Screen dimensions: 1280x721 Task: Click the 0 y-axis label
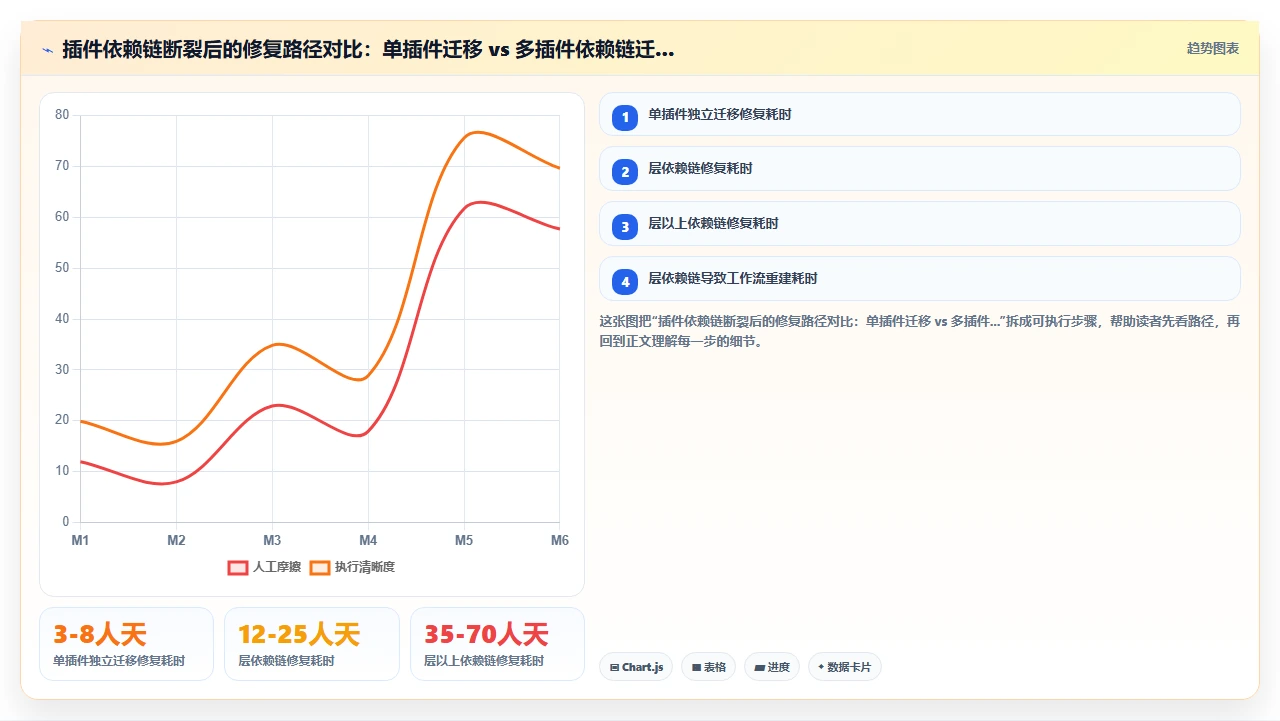click(66, 522)
